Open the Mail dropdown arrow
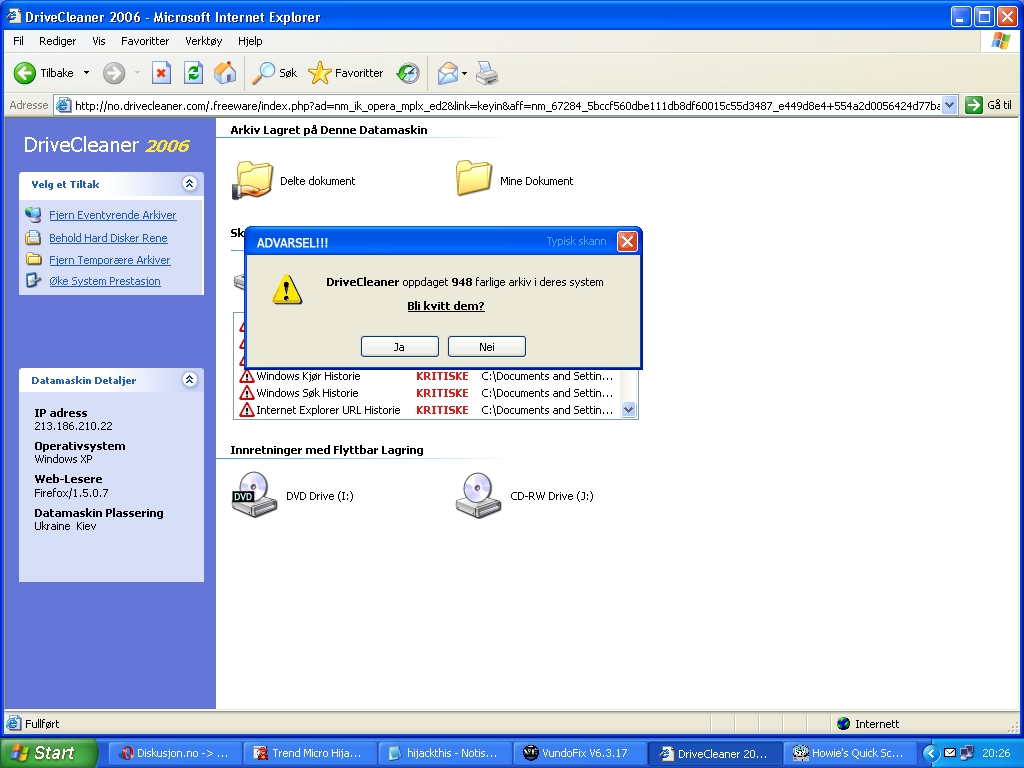 (x=464, y=73)
